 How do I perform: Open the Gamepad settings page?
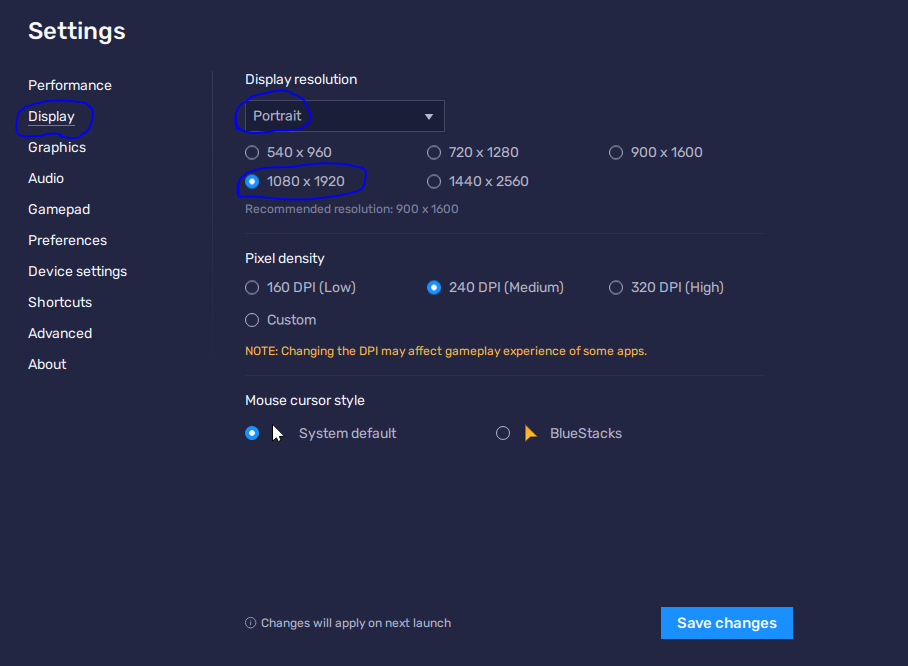pyautogui.click(x=59, y=210)
